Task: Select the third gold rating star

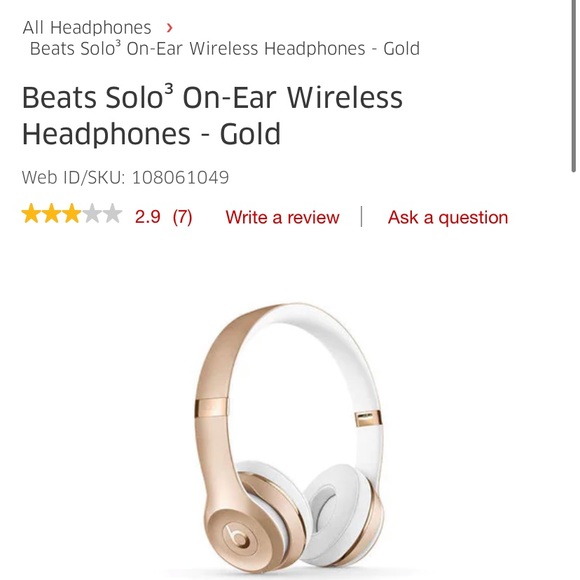Action: (x=72, y=214)
